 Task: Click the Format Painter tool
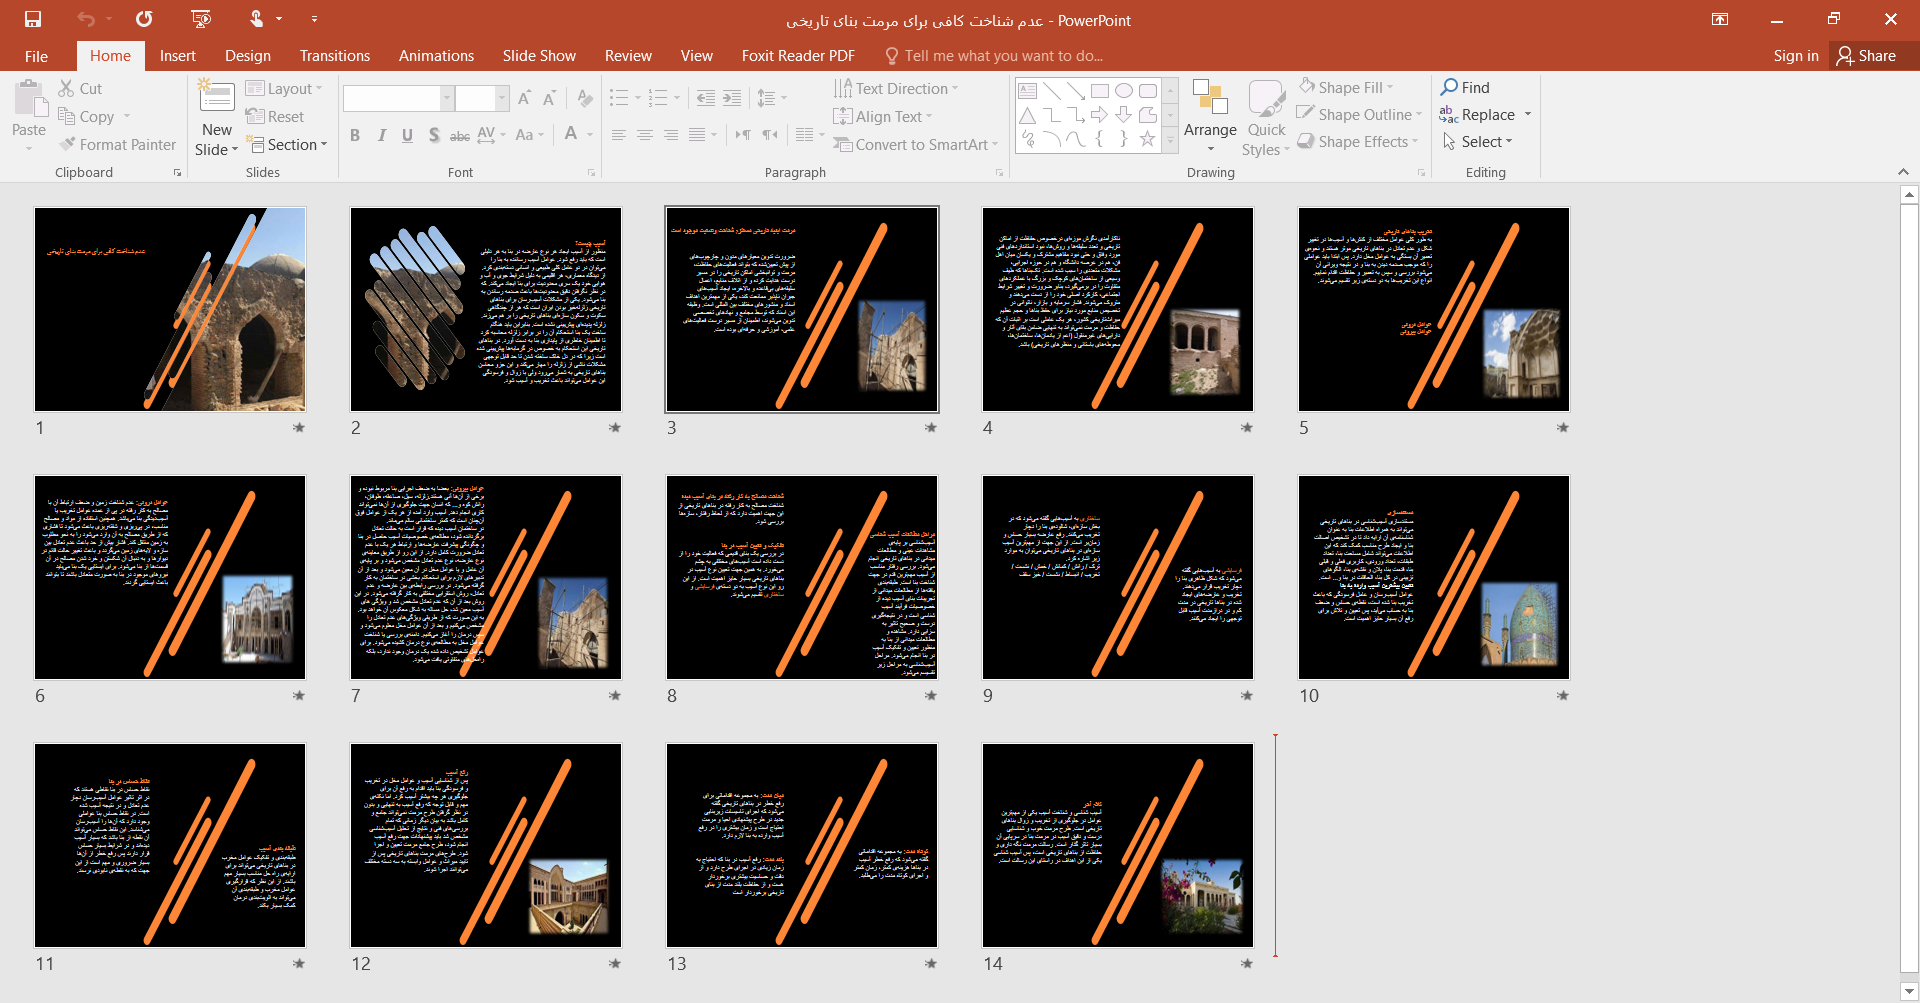pyautogui.click(x=117, y=145)
